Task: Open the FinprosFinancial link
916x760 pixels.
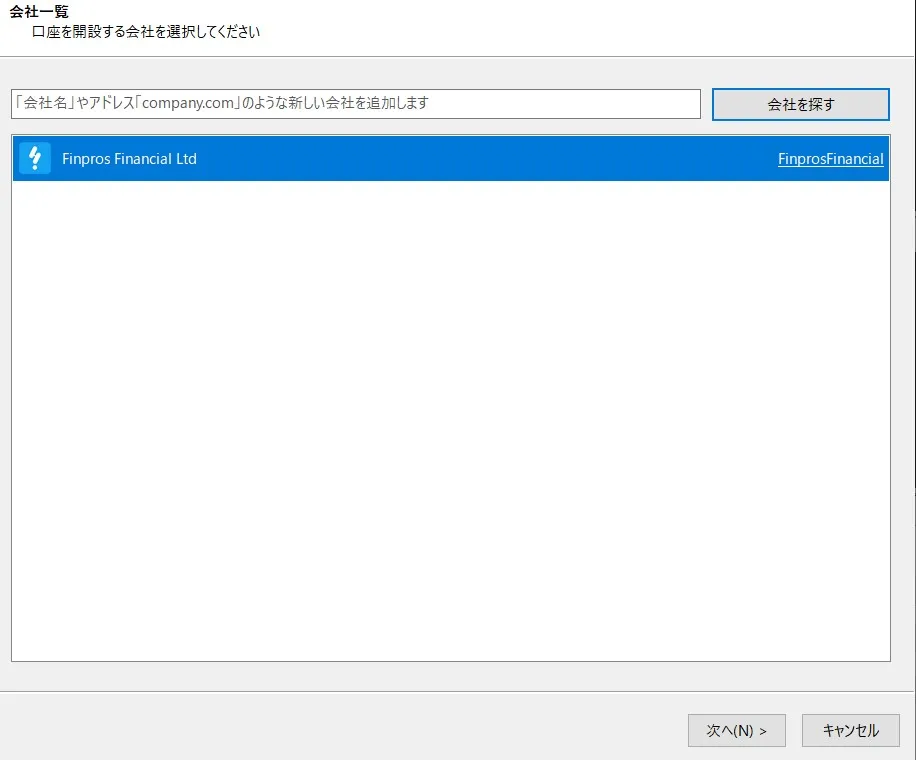Action: [830, 159]
